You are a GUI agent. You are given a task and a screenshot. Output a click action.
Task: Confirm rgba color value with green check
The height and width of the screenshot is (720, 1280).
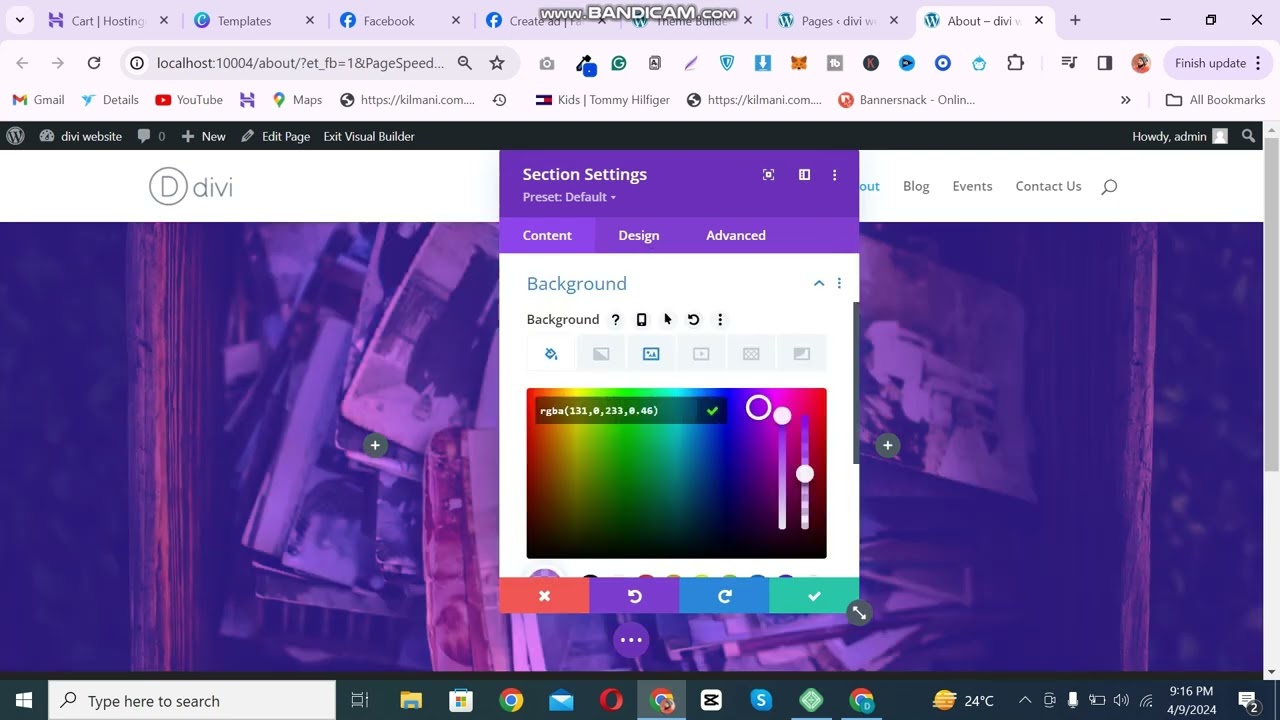712,411
